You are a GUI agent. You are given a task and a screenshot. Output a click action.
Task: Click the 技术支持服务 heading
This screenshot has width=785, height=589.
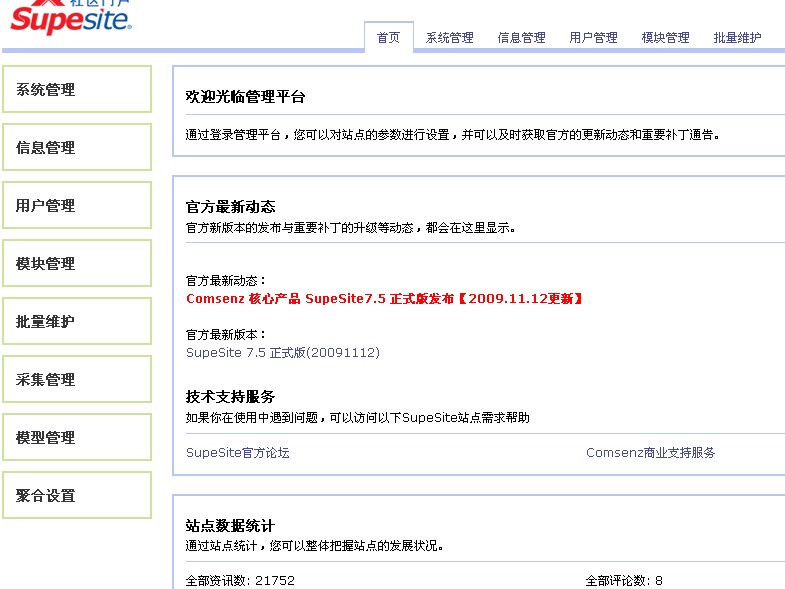pos(230,397)
